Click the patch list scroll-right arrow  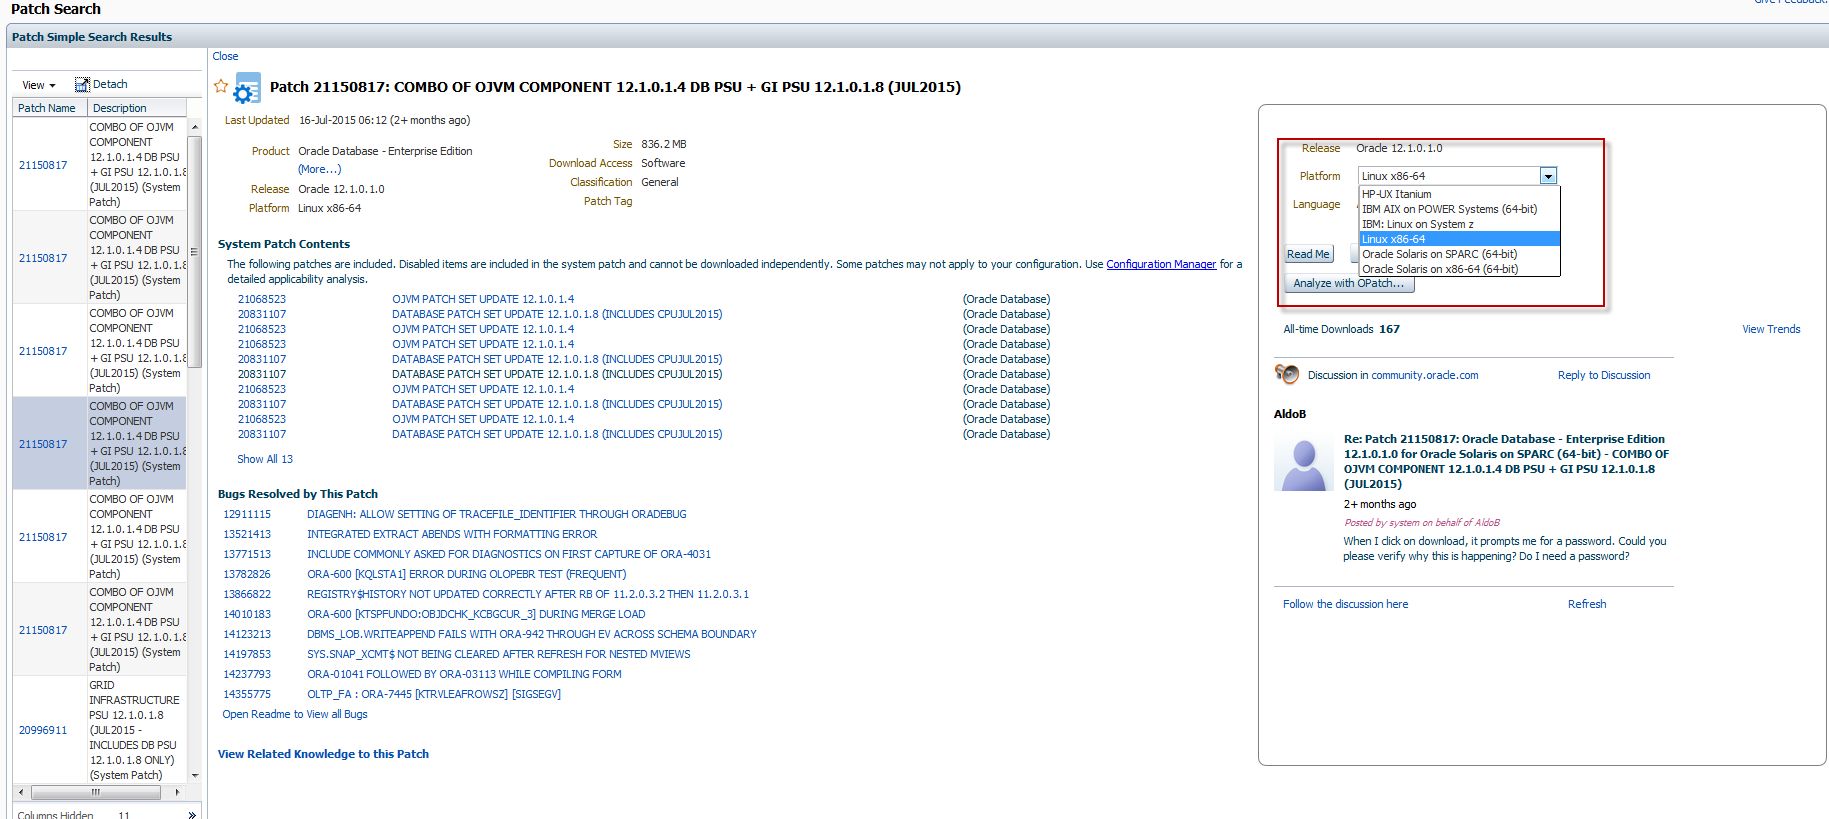click(x=178, y=792)
